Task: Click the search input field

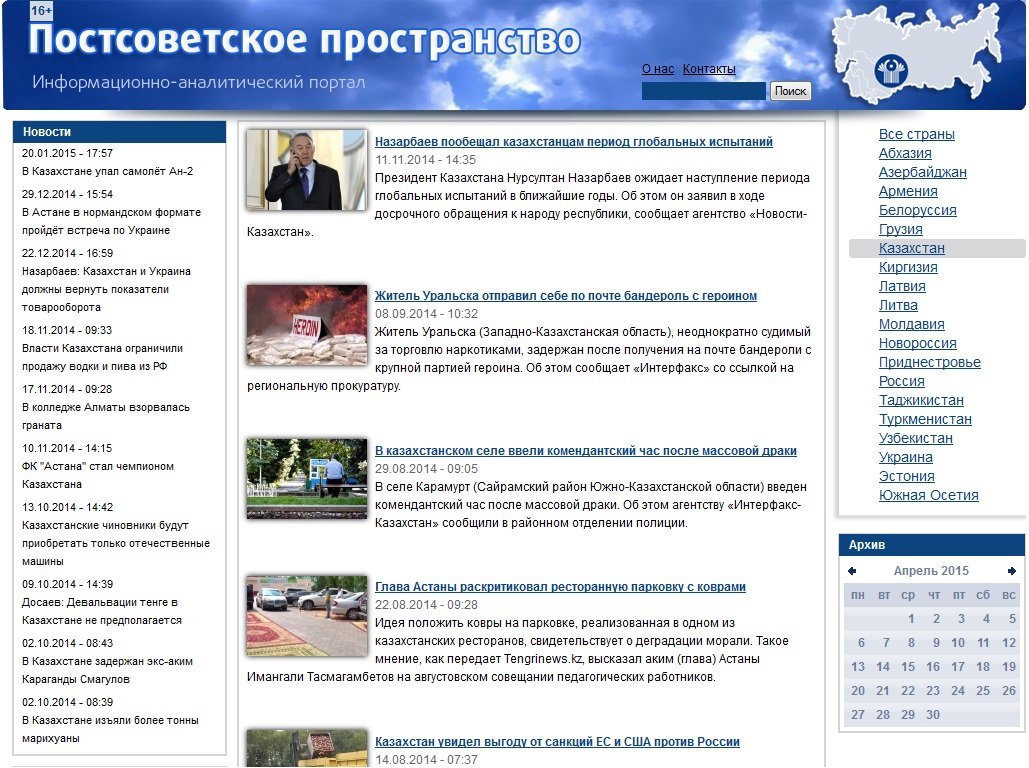Action: [704, 91]
